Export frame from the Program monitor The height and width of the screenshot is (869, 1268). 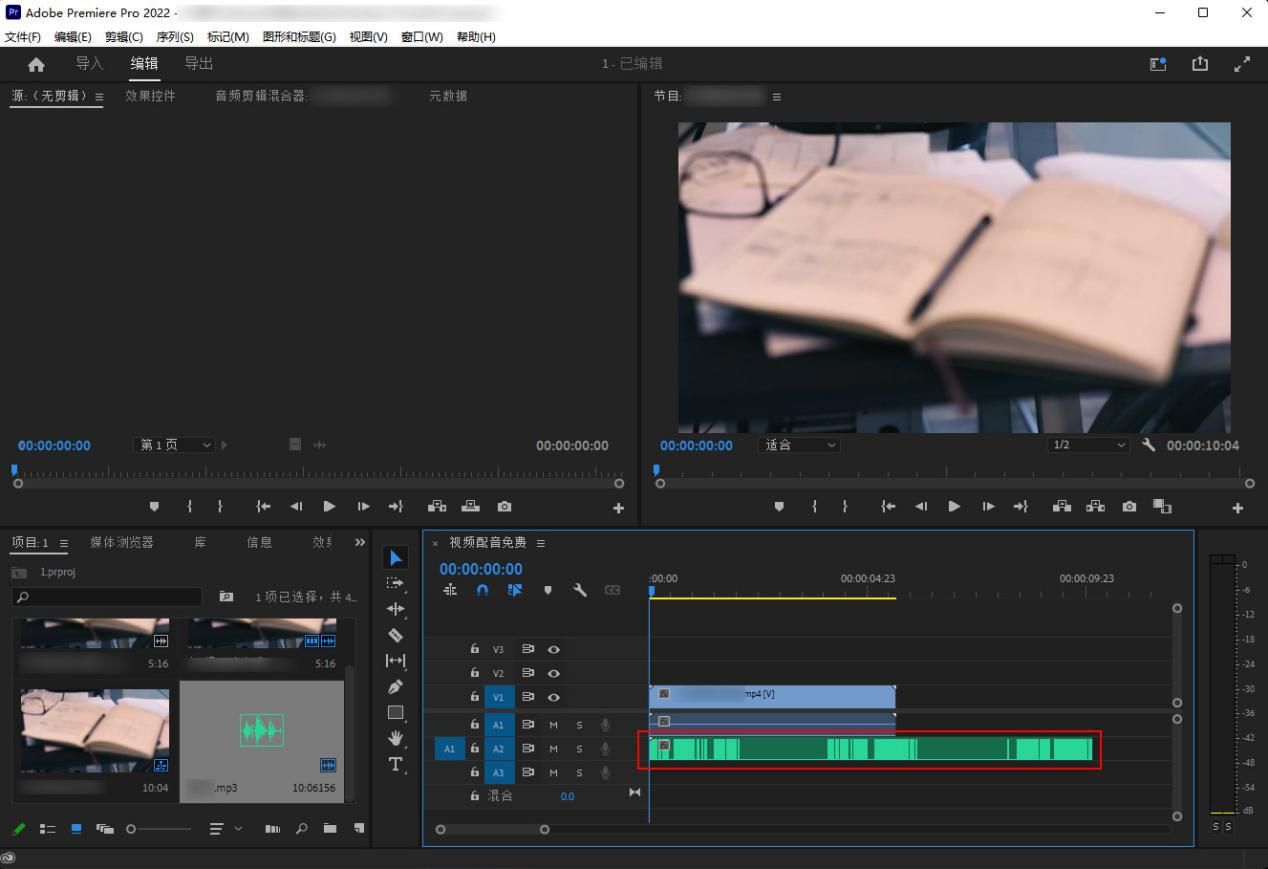click(1129, 507)
